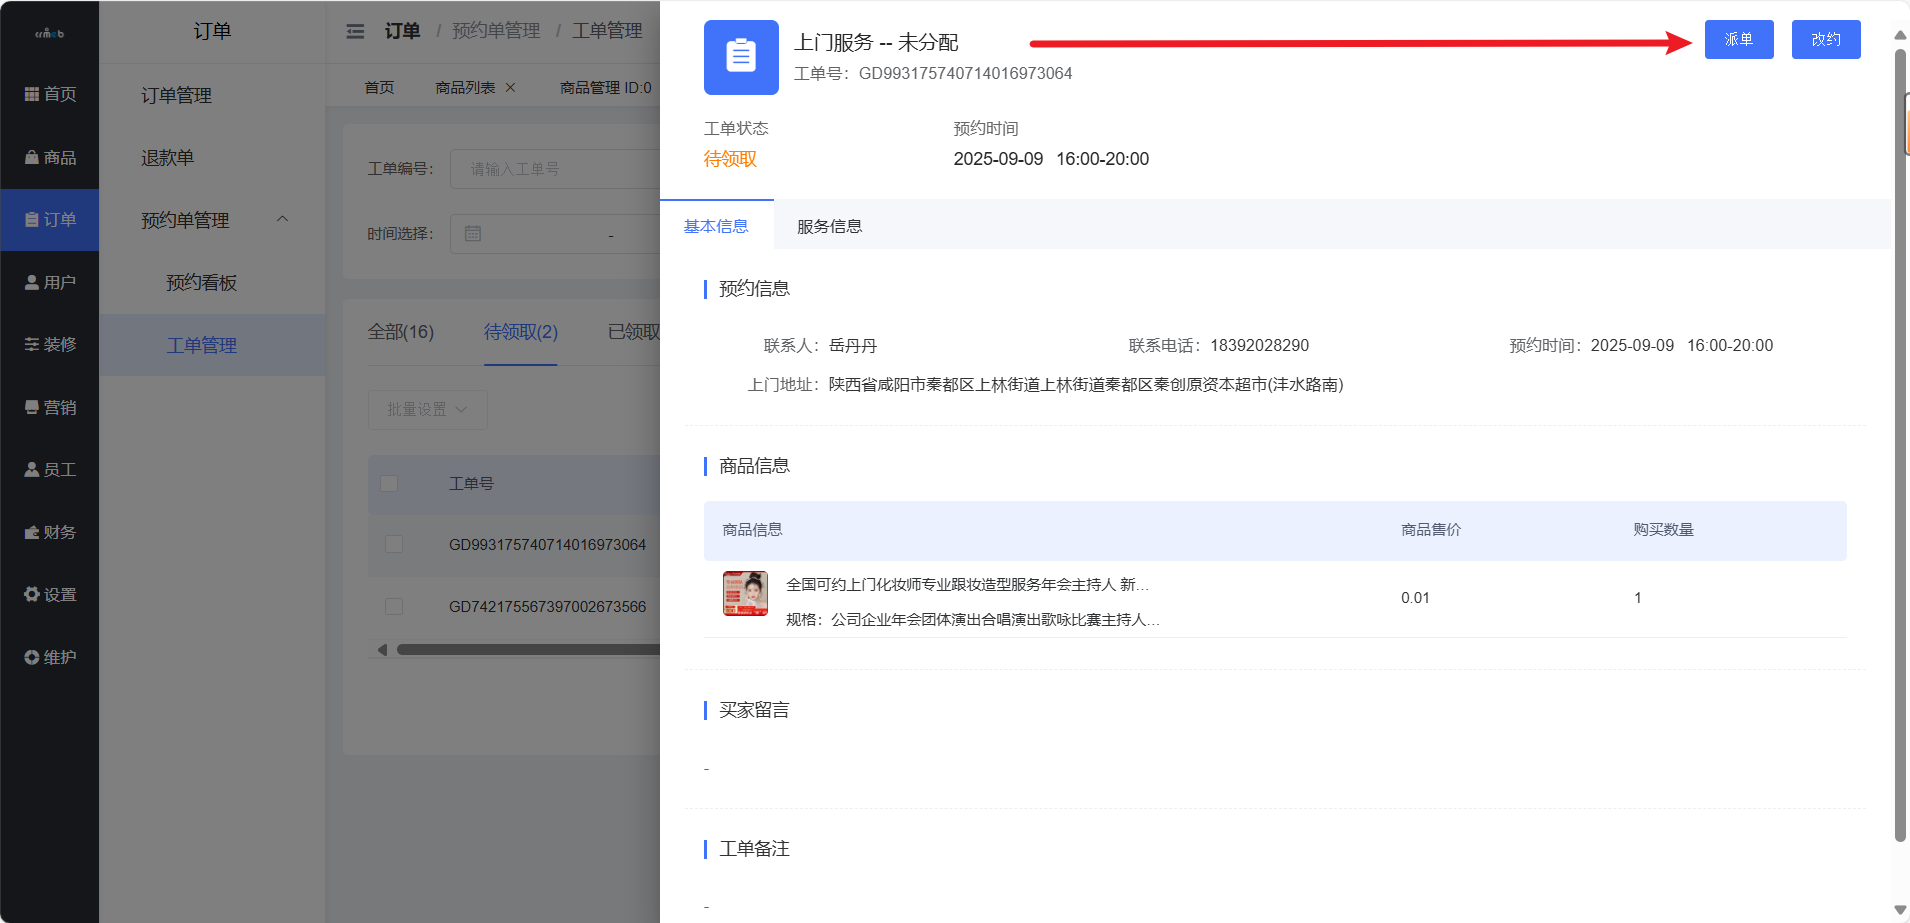
Task: Select the 商品 products icon in sidebar
Action: 50,157
